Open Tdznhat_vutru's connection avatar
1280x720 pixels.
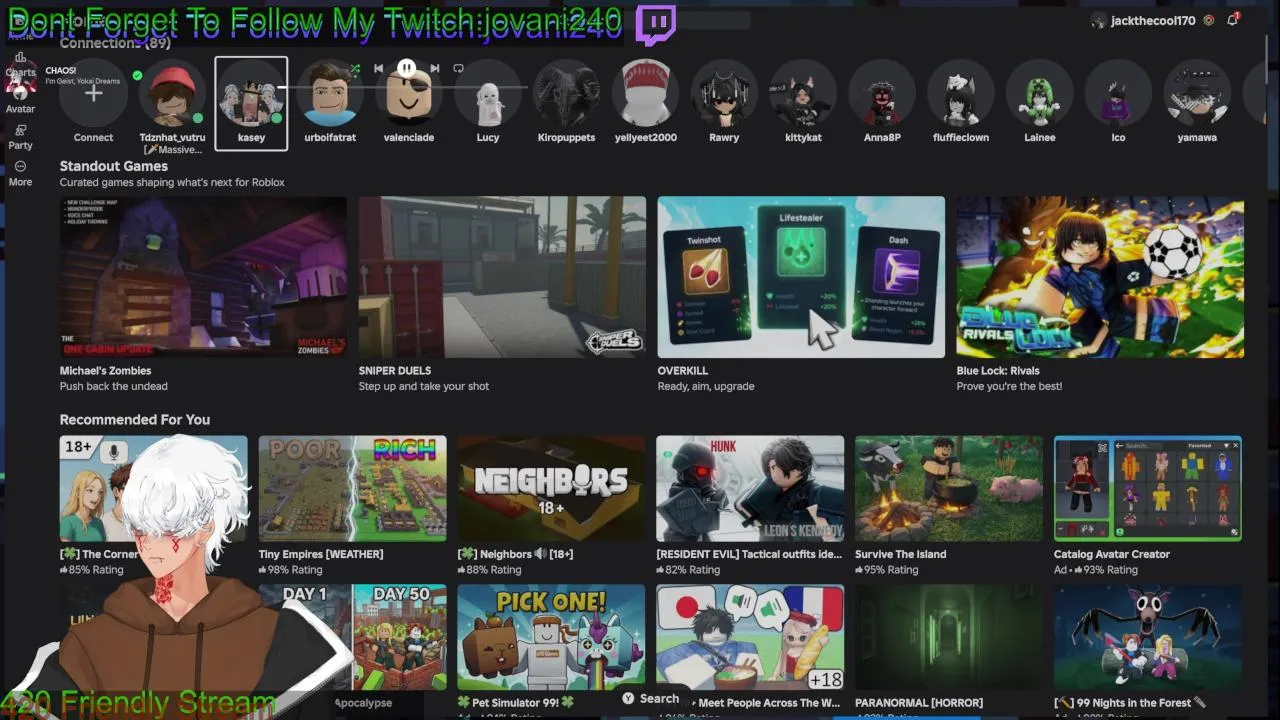click(x=172, y=94)
